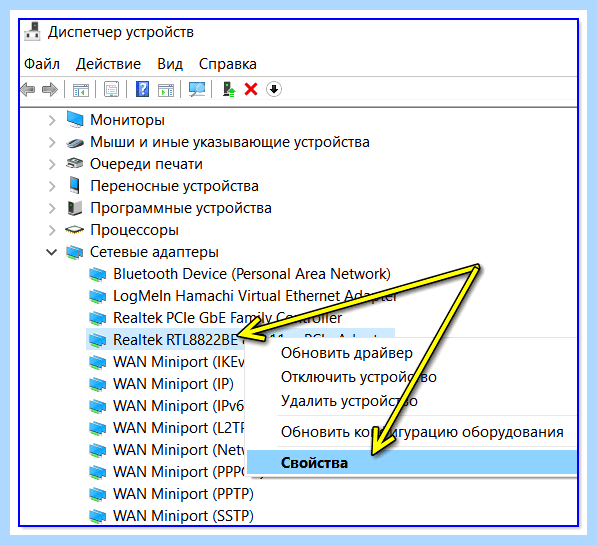Click the Realtek PCIe GbE adapter icon
The image size is (597, 545).
click(x=98, y=318)
